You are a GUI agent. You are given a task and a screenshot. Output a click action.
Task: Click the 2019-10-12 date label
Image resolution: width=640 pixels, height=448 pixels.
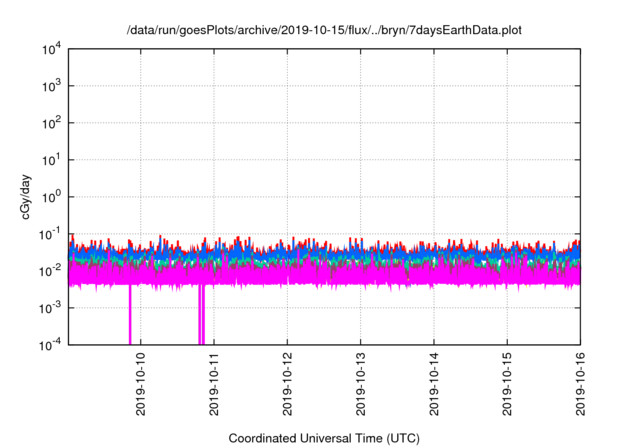click(287, 384)
